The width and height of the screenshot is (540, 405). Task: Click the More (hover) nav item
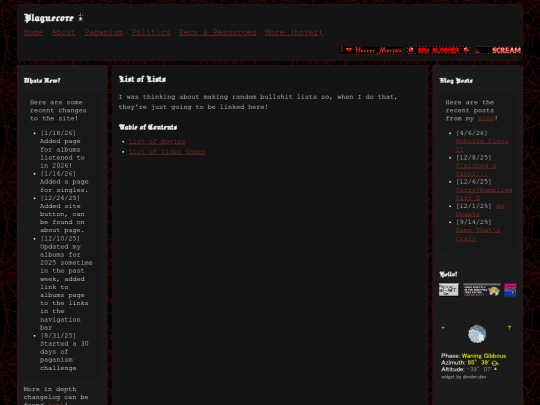(x=294, y=32)
